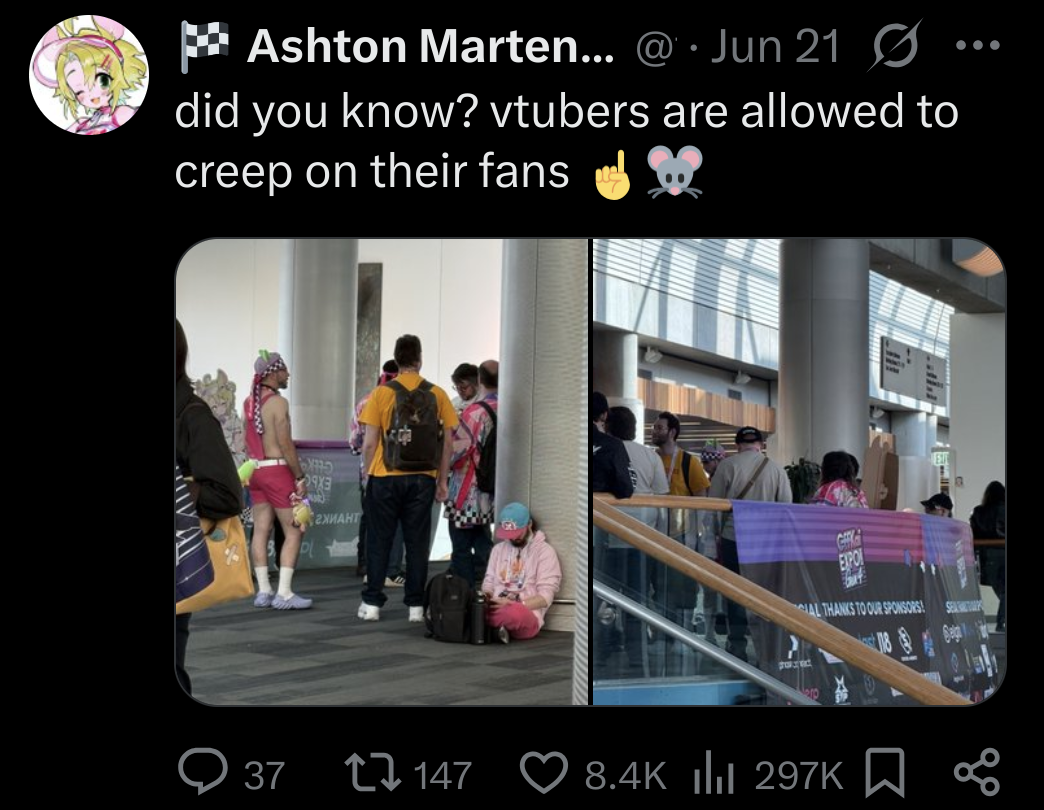Open the right escalator photo

click(799, 471)
